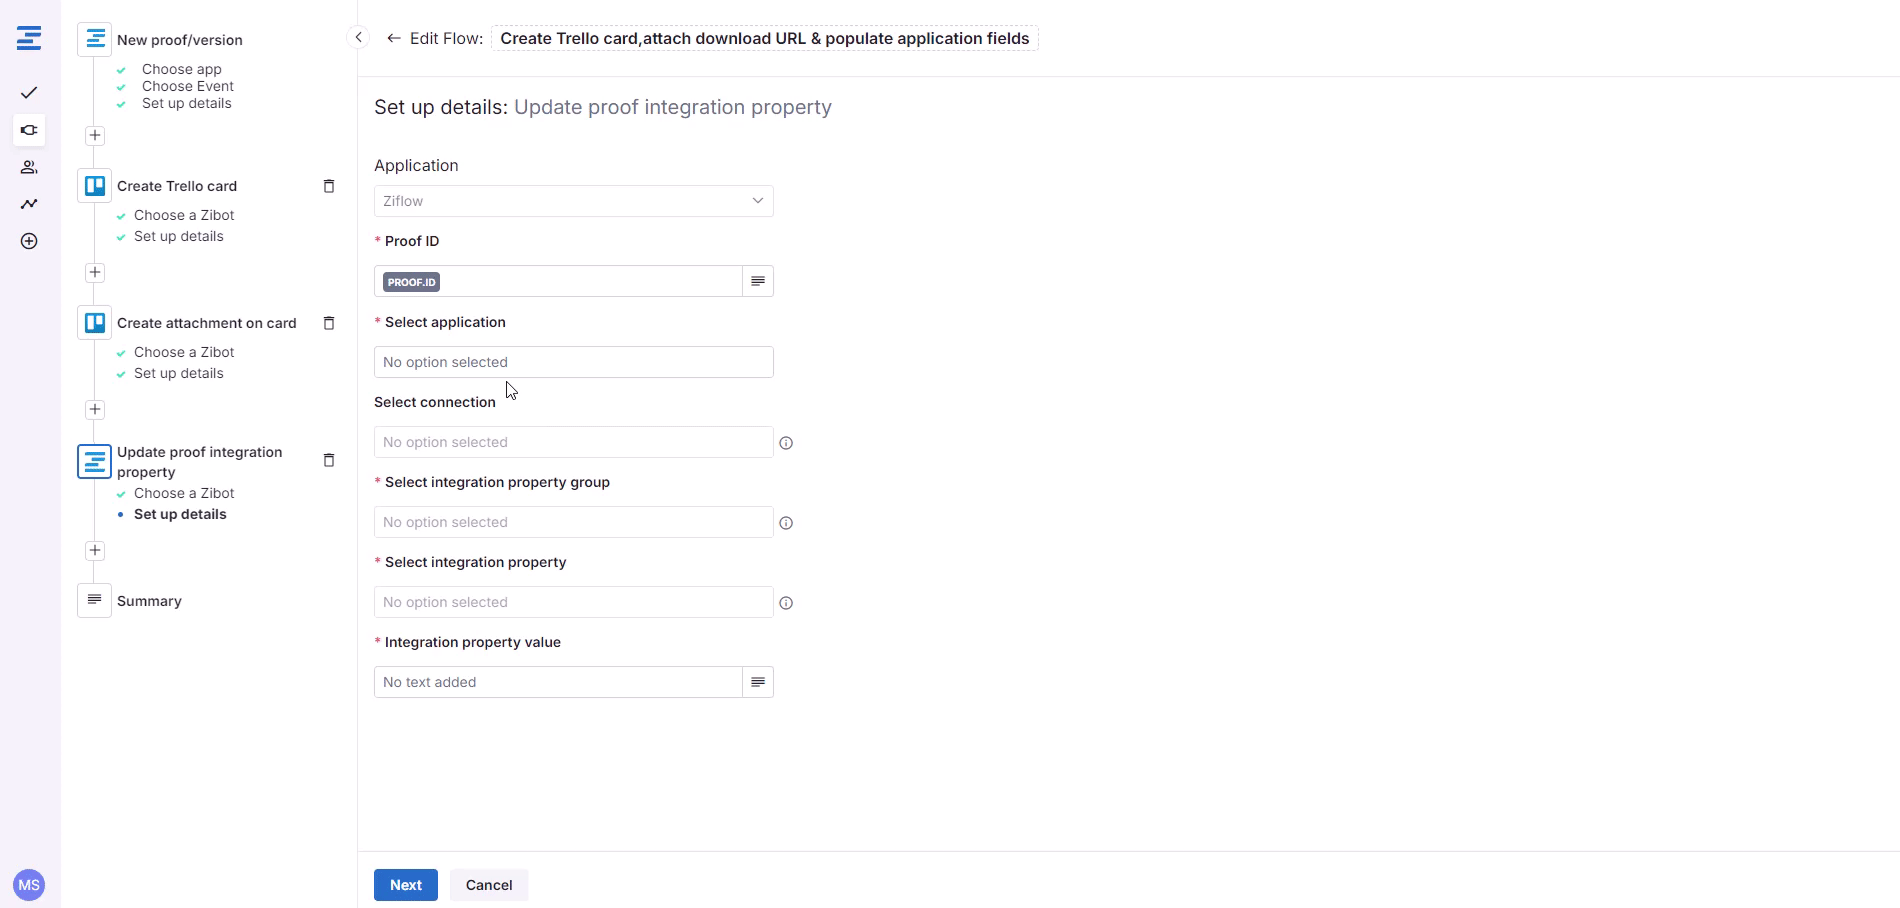Click the Integration property value text field
The image size is (1900, 908).
pos(558,682)
